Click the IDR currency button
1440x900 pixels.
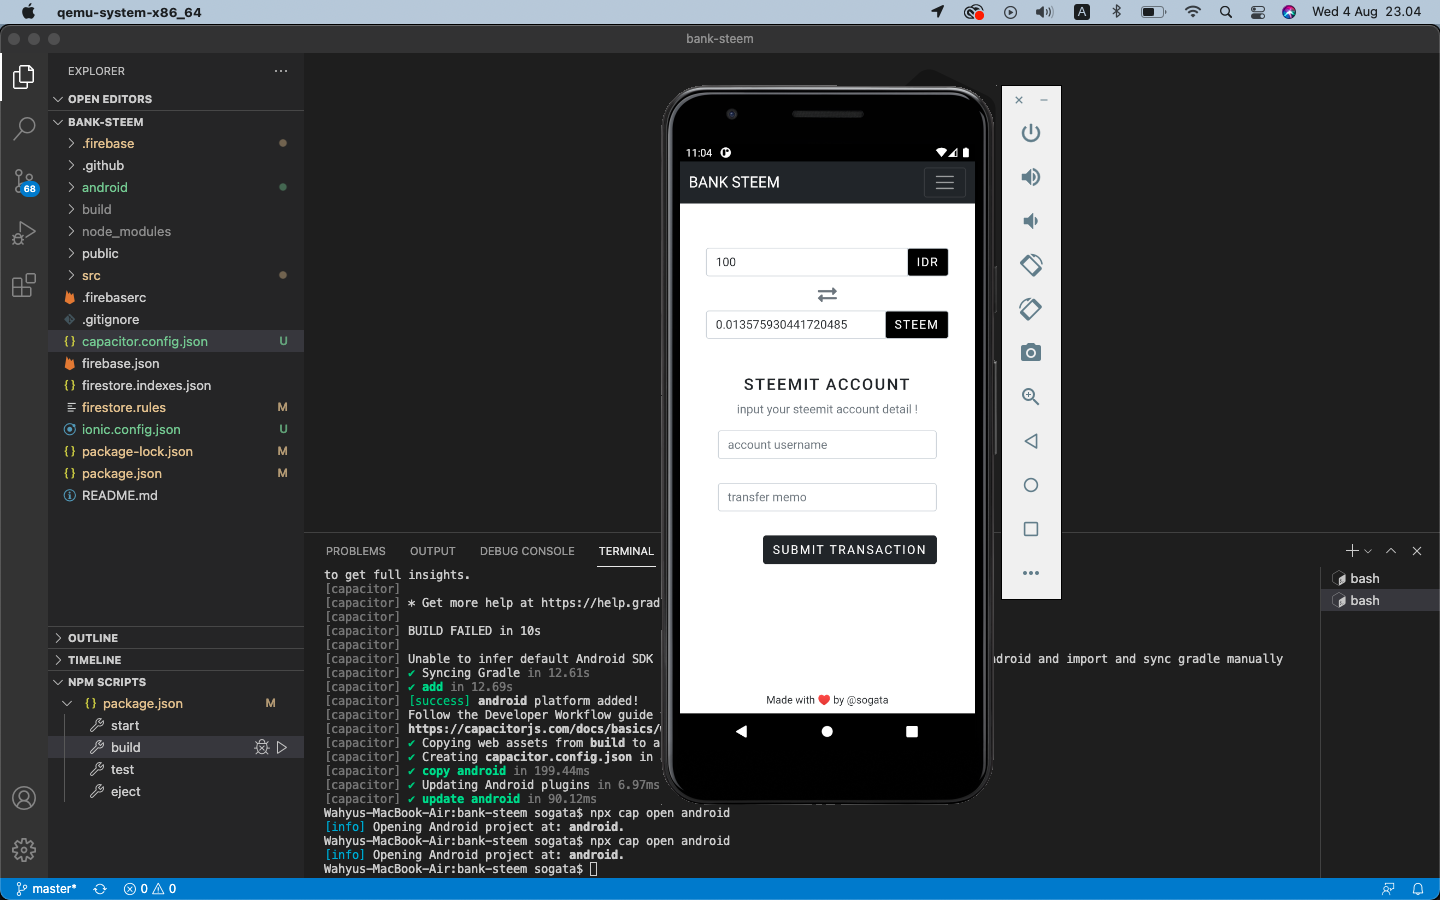928,262
